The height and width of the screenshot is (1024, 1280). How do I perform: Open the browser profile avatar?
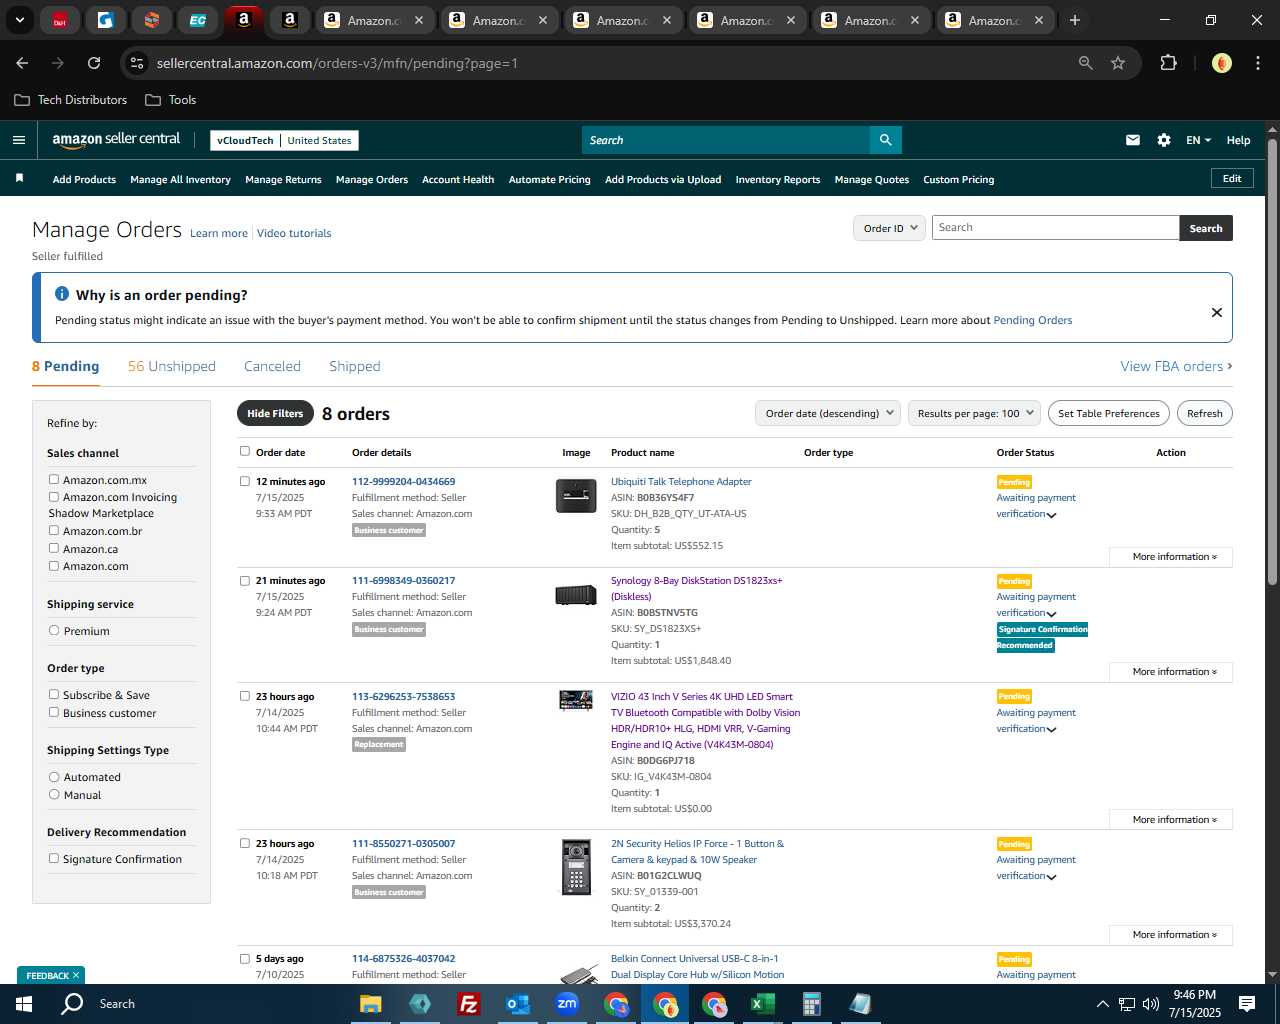tap(1222, 63)
